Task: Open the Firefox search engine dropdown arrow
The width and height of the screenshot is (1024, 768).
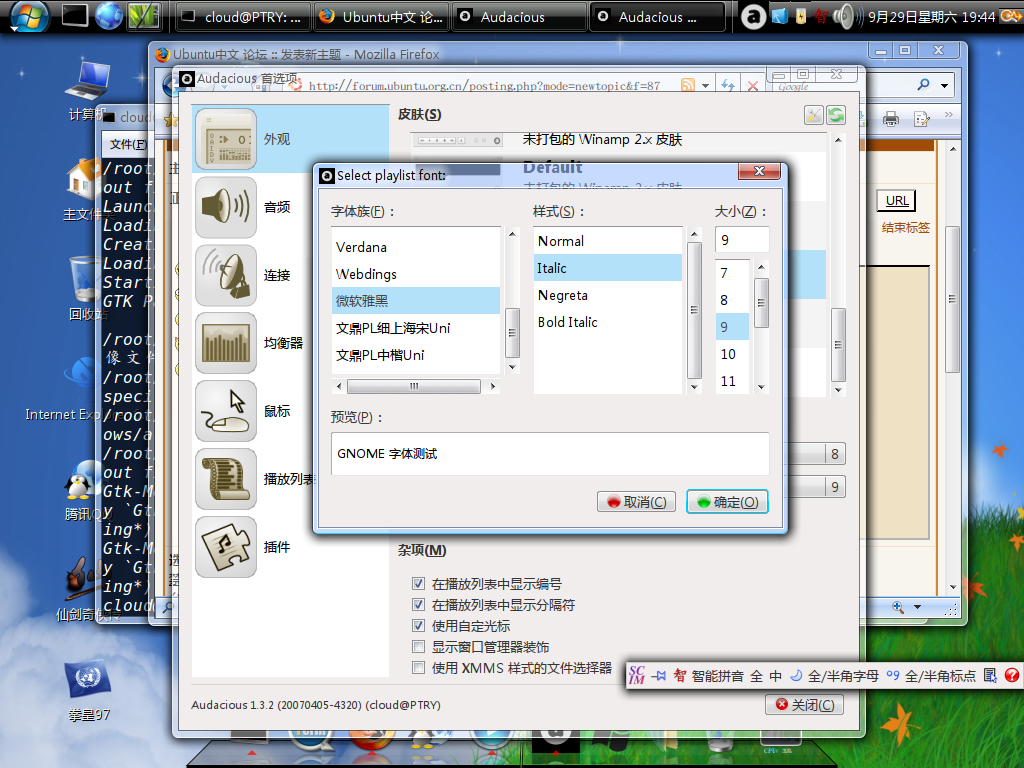Action: coord(944,86)
